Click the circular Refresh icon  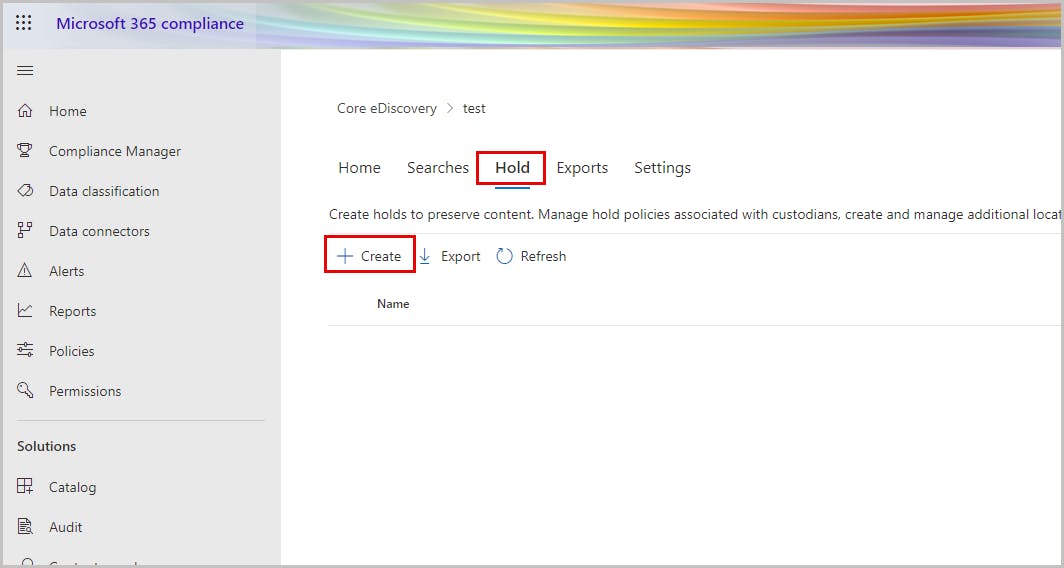[504, 256]
